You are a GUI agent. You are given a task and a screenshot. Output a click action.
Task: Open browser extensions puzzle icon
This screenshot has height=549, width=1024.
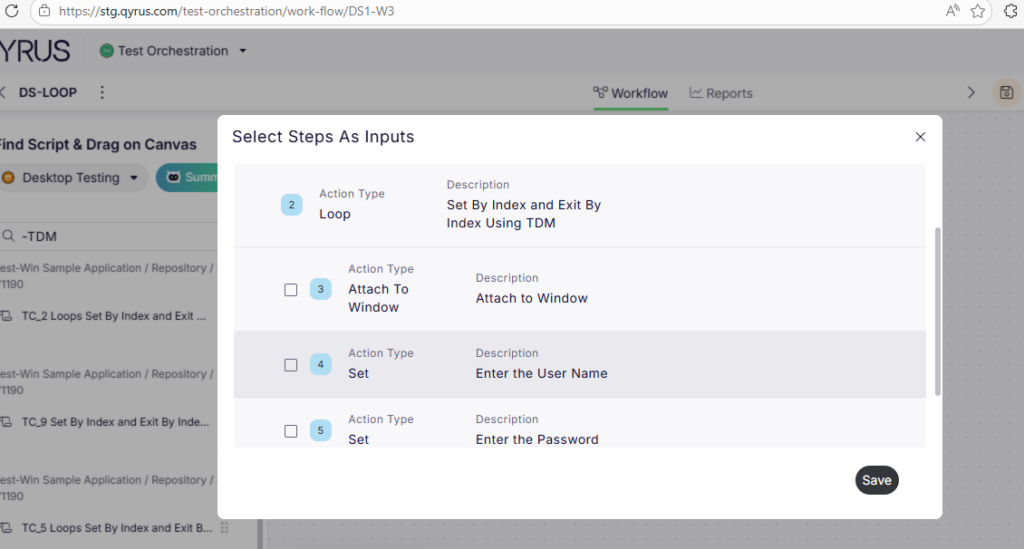pyautogui.click(x=1010, y=10)
